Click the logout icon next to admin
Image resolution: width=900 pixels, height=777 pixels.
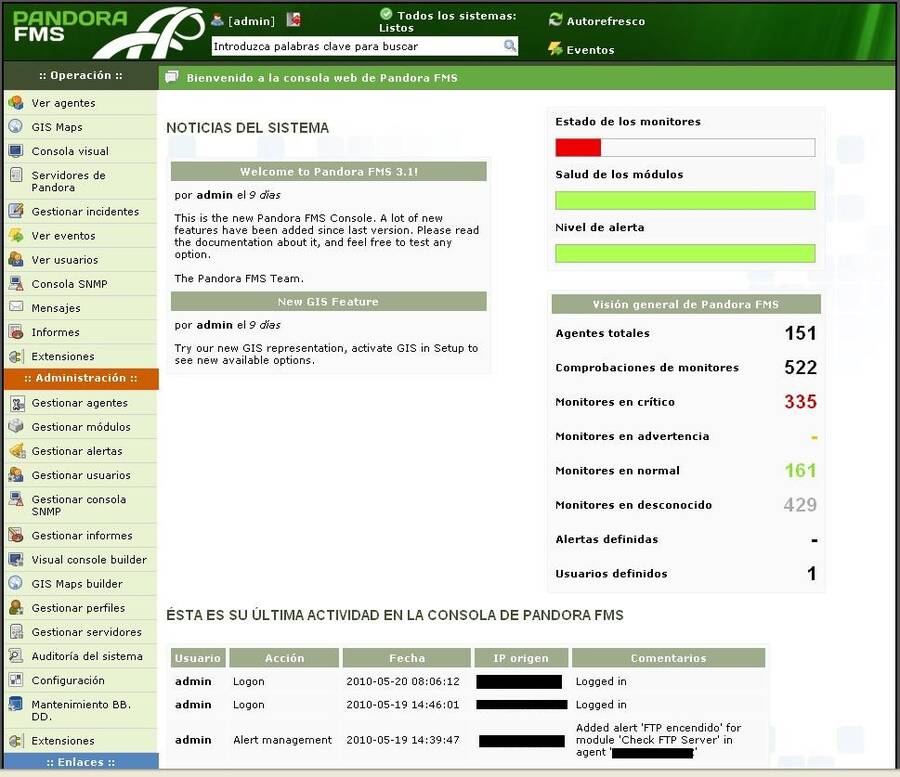[x=293, y=20]
